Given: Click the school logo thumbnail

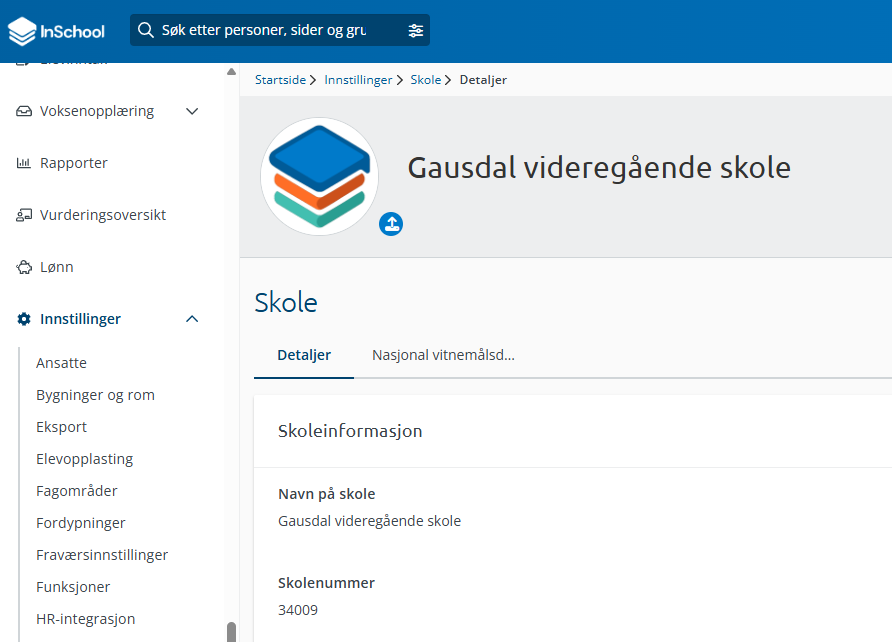Looking at the screenshot, I should click(x=320, y=176).
